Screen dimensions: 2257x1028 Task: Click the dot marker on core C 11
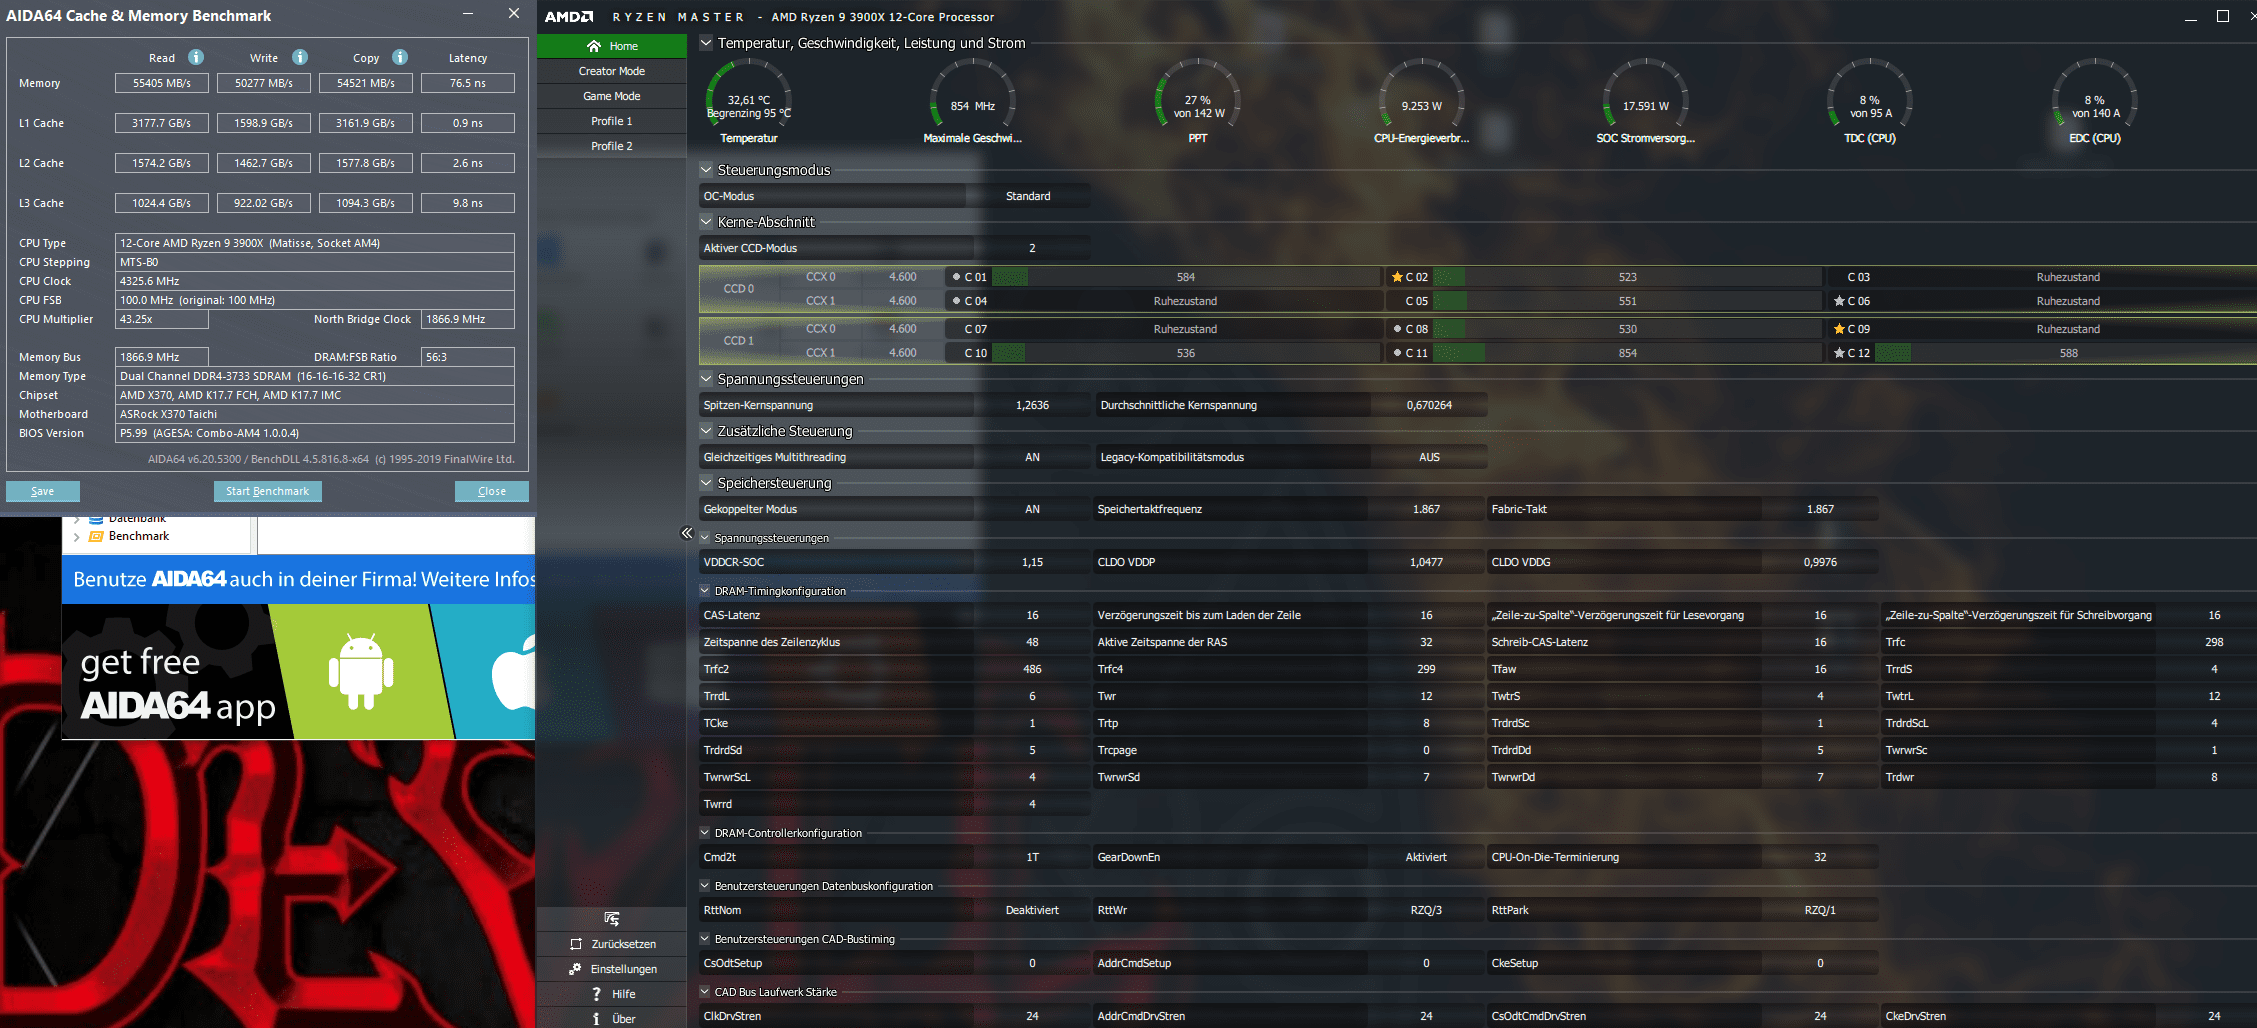(x=1397, y=353)
